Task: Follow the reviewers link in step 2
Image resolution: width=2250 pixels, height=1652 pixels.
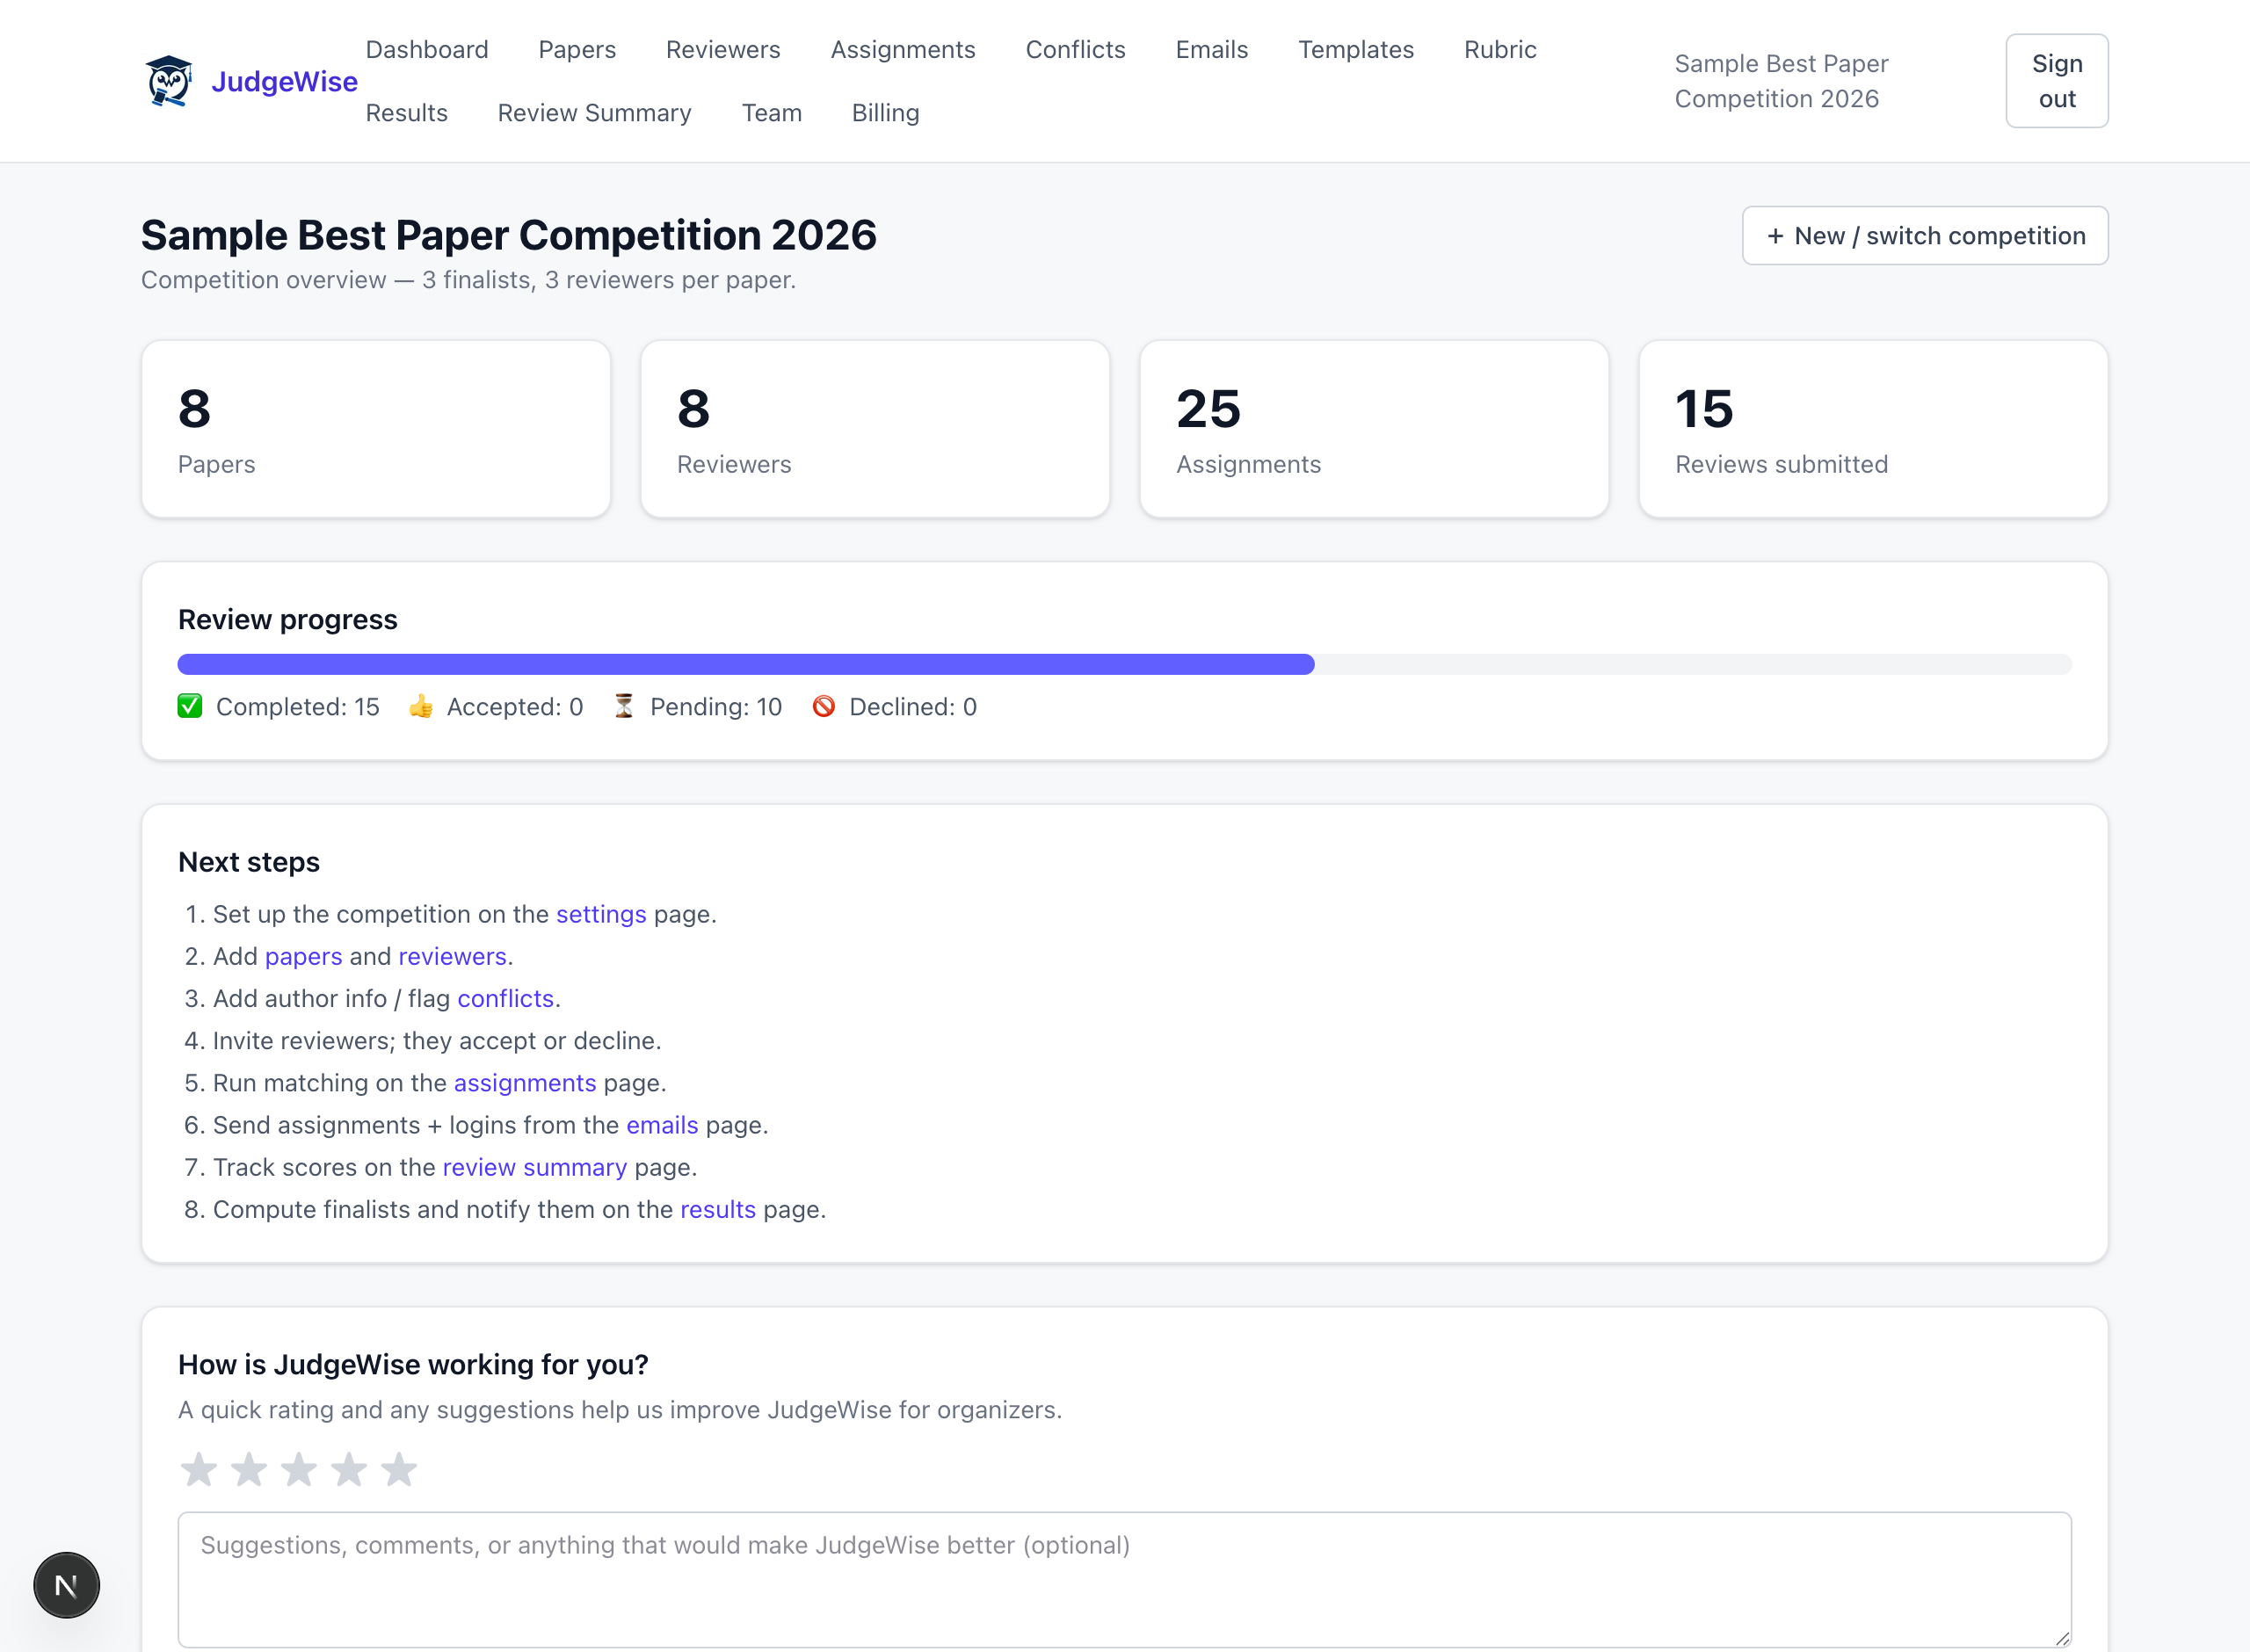Action: 452,956
